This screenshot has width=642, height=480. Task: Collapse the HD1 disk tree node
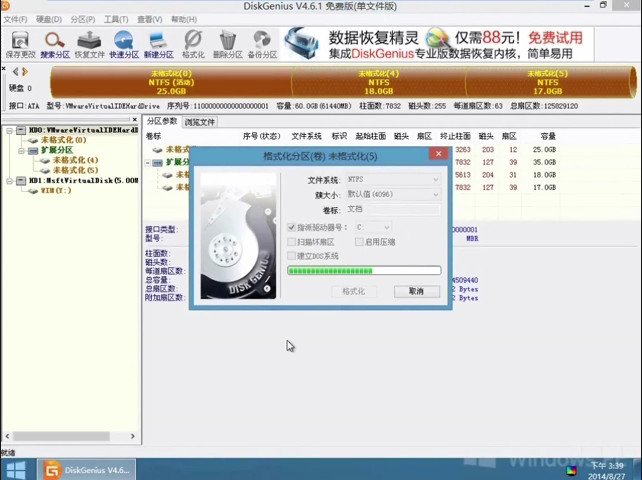9,181
